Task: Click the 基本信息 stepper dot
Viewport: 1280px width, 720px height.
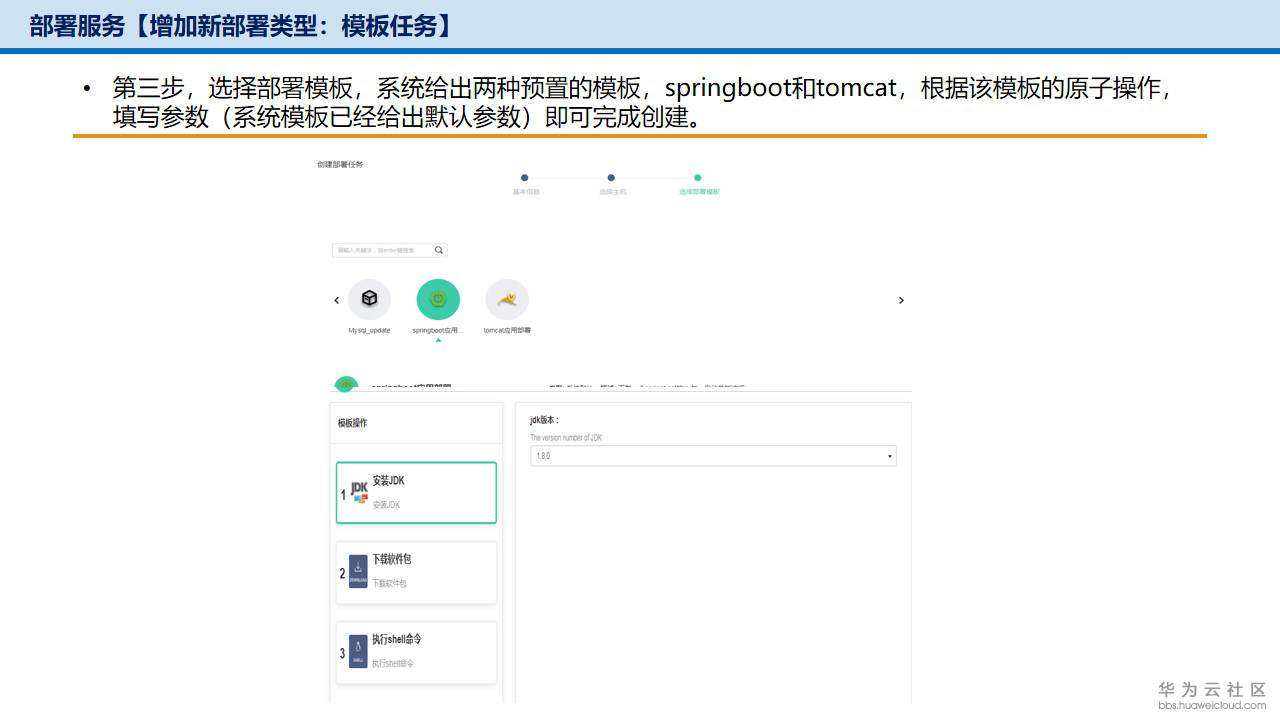Action: (x=524, y=176)
